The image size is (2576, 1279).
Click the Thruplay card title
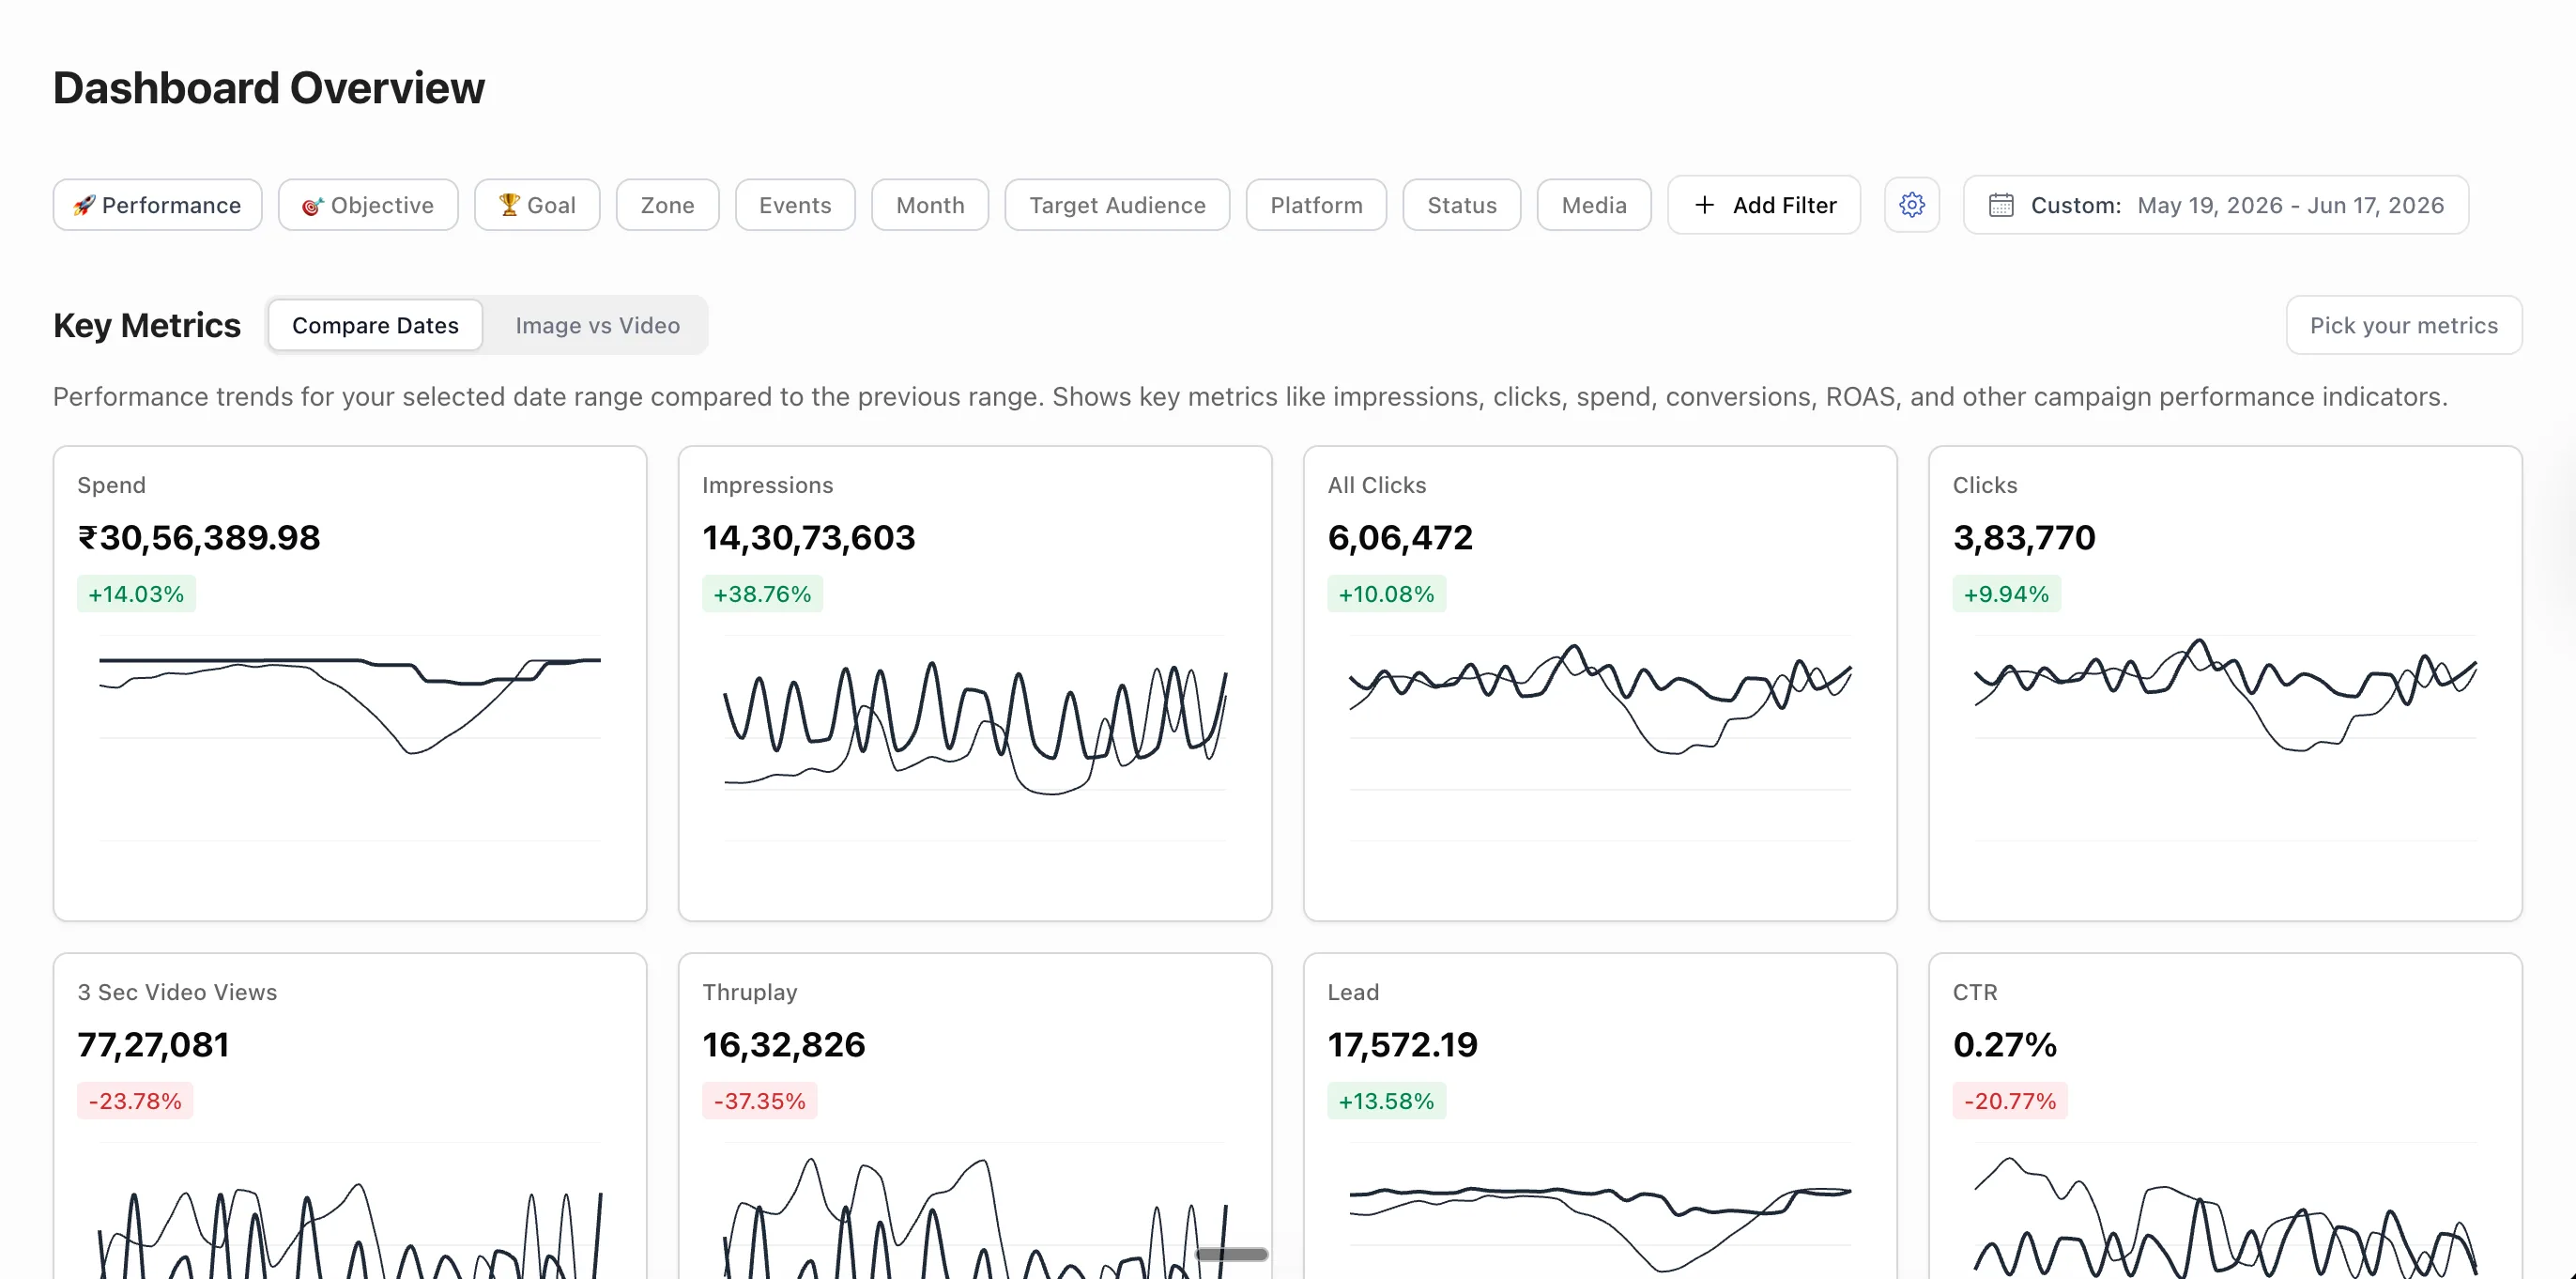tap(749, 992)
